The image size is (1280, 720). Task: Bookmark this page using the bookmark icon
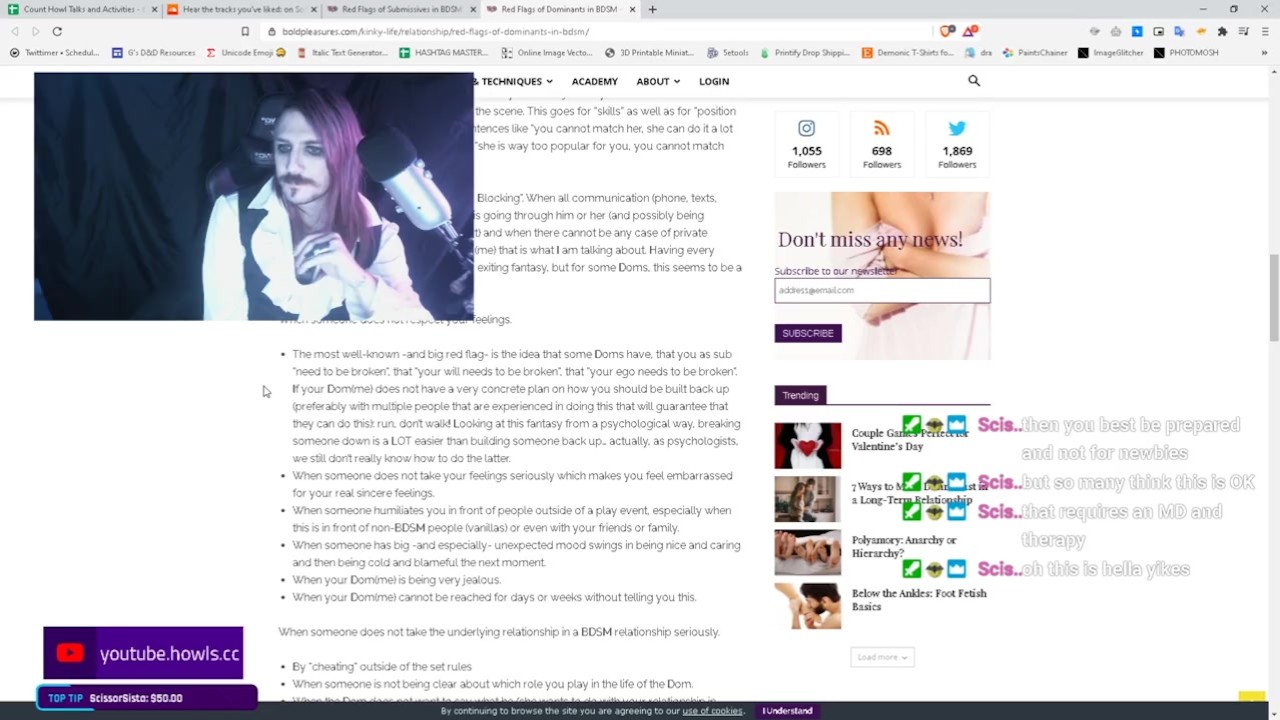(245, 31)
